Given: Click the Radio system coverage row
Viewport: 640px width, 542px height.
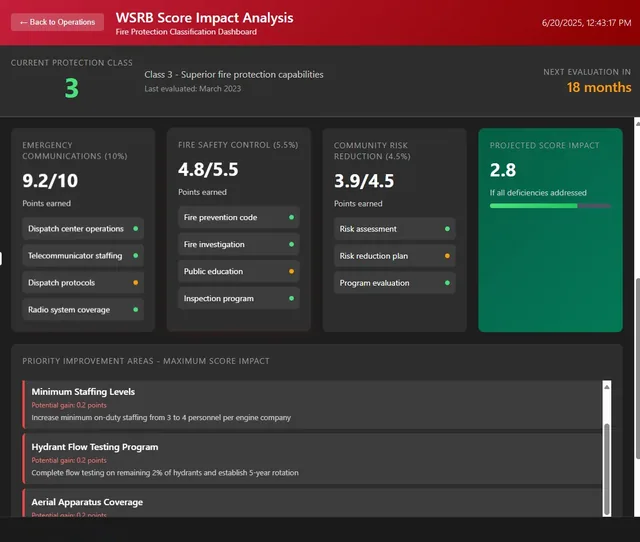Looking at the screenshot, I should pyautogui.click(x=83, y=309).
